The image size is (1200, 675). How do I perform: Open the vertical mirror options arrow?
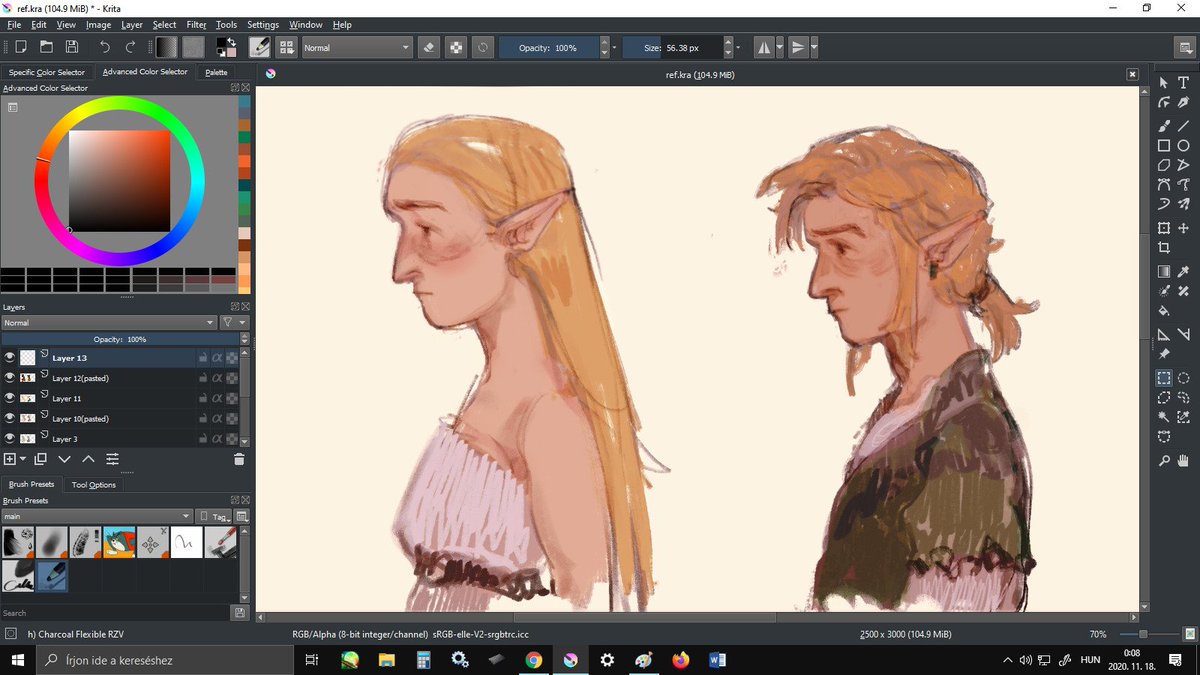815,47
